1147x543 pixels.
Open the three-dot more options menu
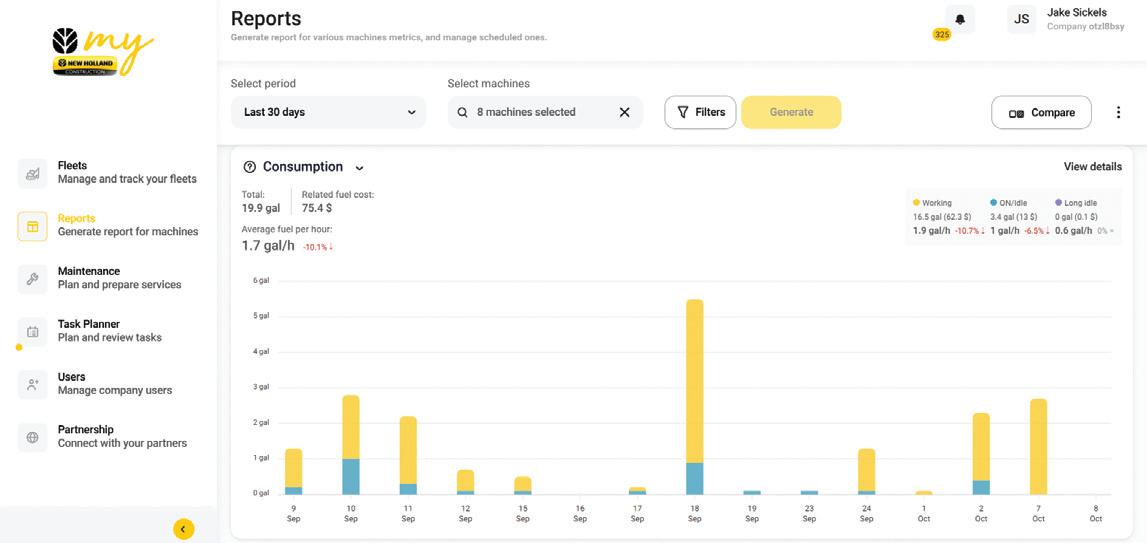pyautogui.click(x=1118, y=113)
